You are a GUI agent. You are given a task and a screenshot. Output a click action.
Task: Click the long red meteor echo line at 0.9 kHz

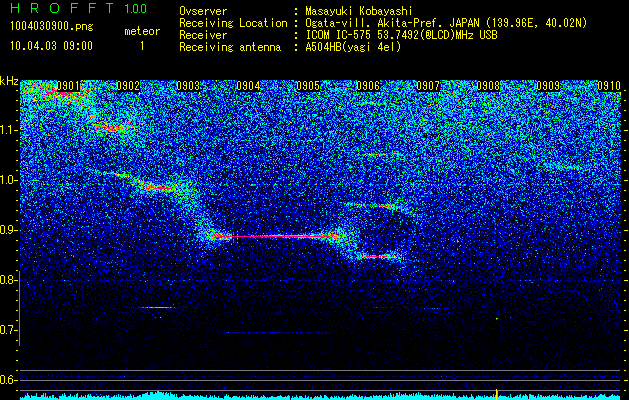277,236
